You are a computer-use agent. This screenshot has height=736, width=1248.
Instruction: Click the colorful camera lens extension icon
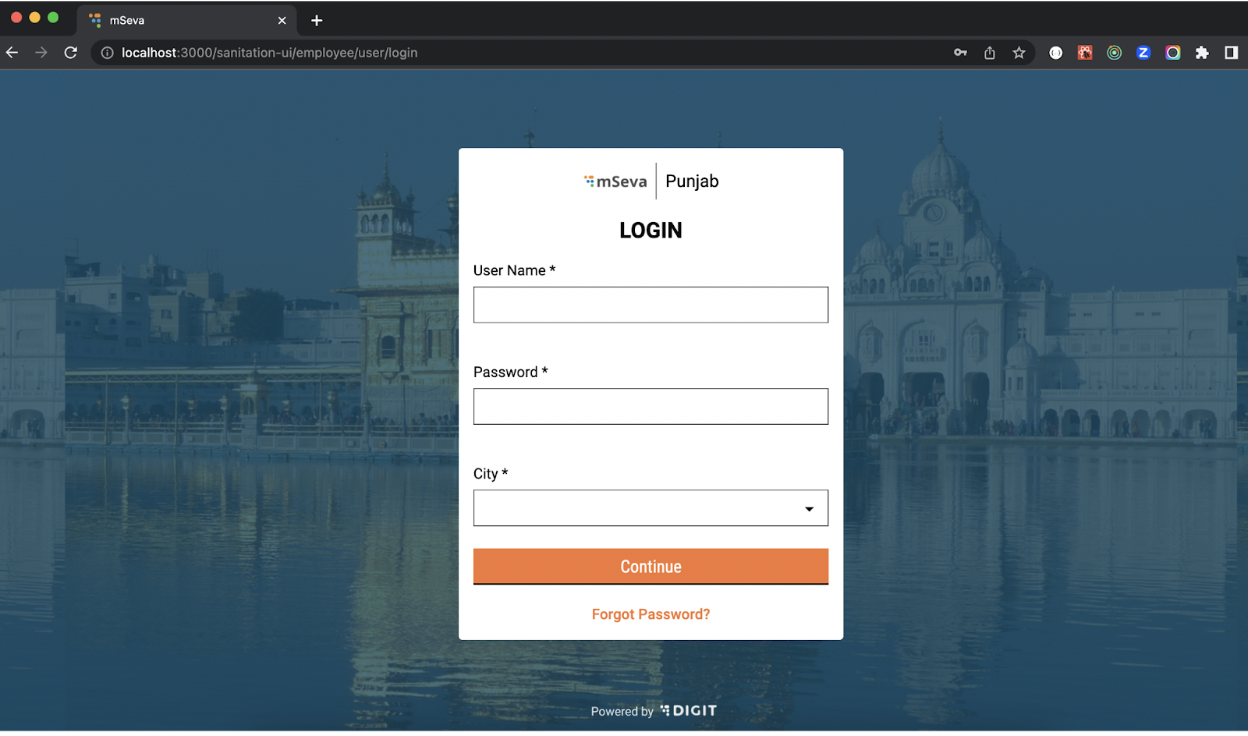pyautogui.click(x=1173, y=53)
